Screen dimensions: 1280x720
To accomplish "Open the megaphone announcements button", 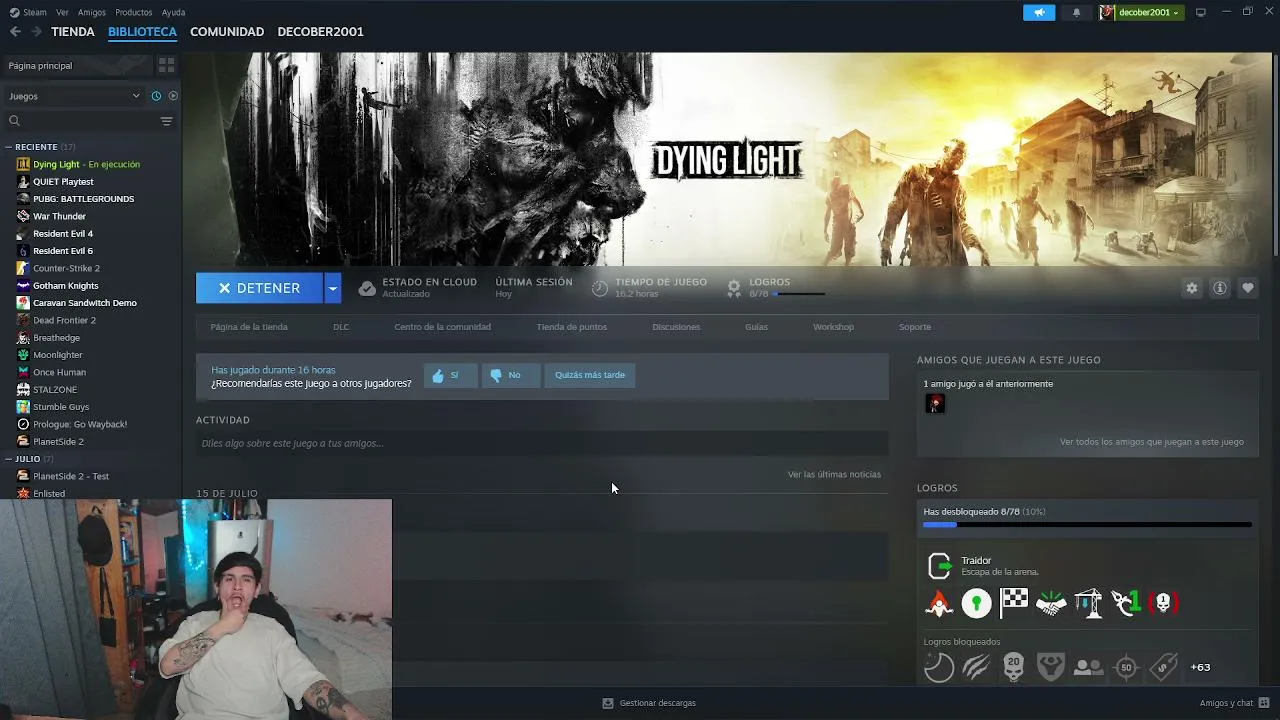I will coord(1039,12).
